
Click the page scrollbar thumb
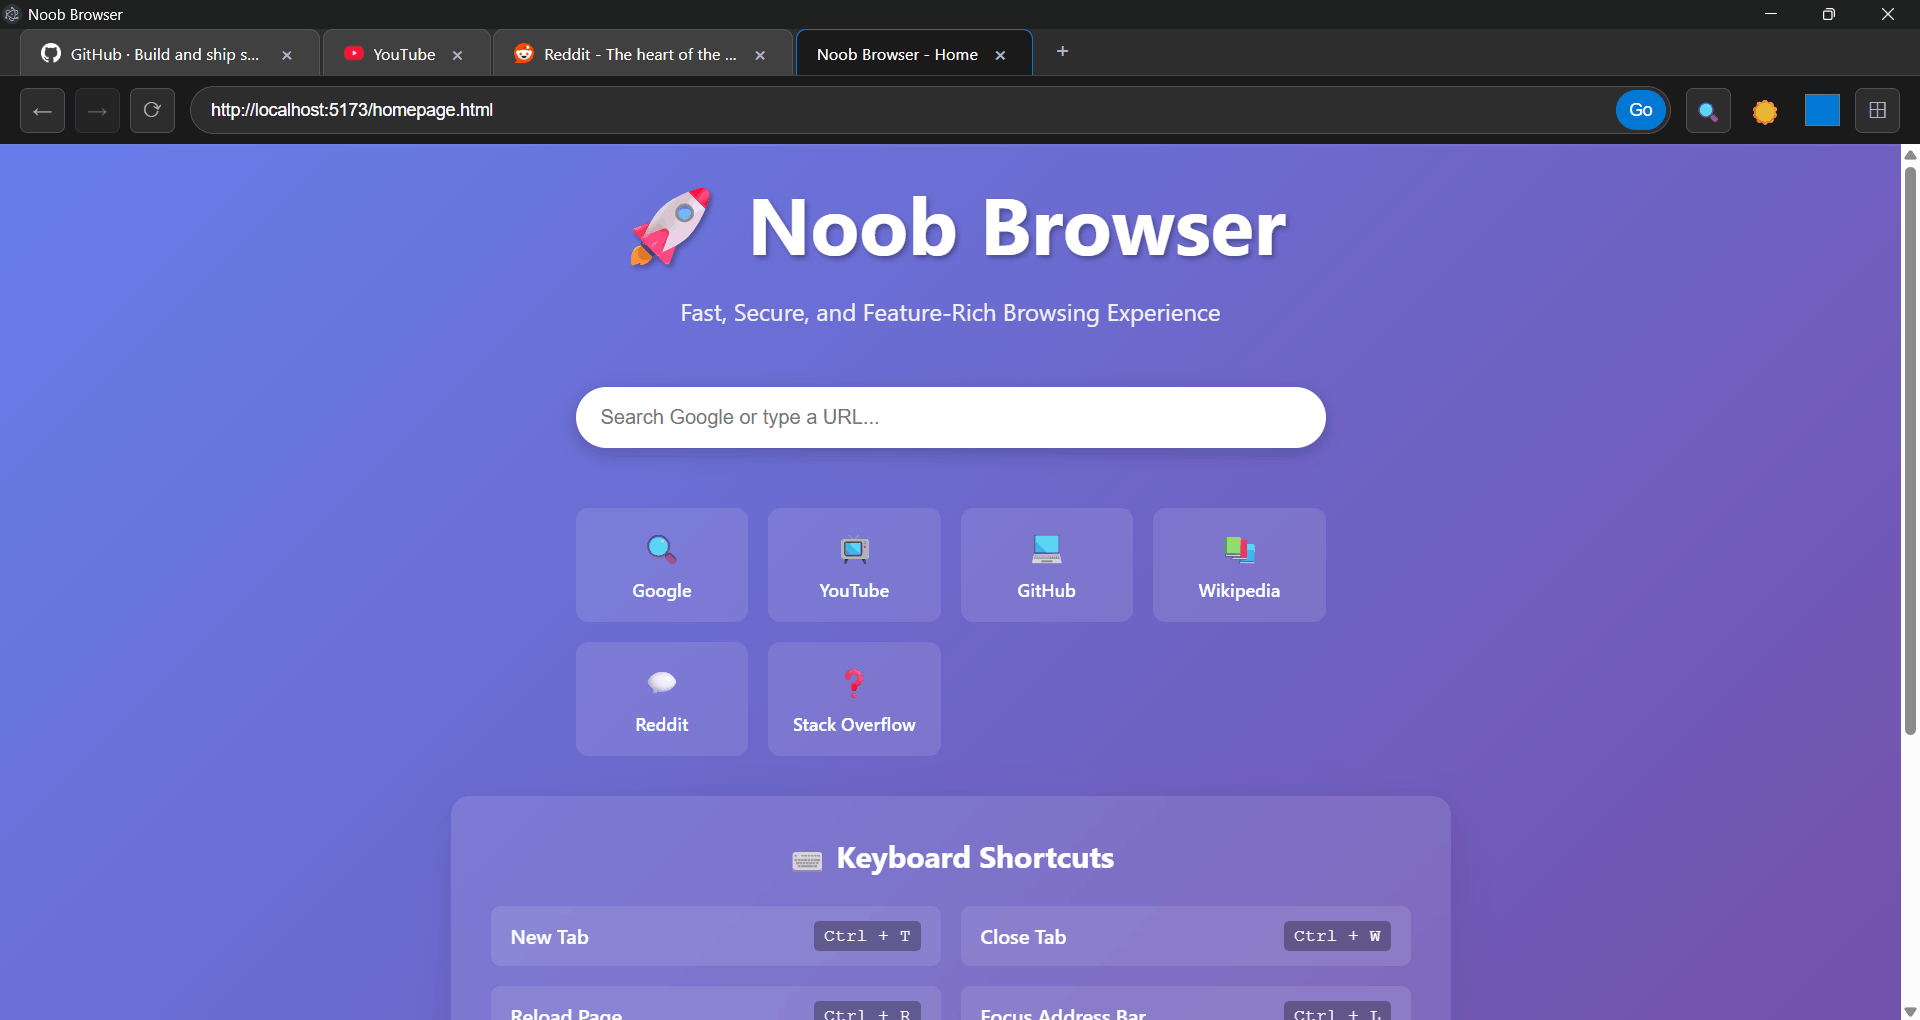pyautogui.click(x=1910, y=450)
